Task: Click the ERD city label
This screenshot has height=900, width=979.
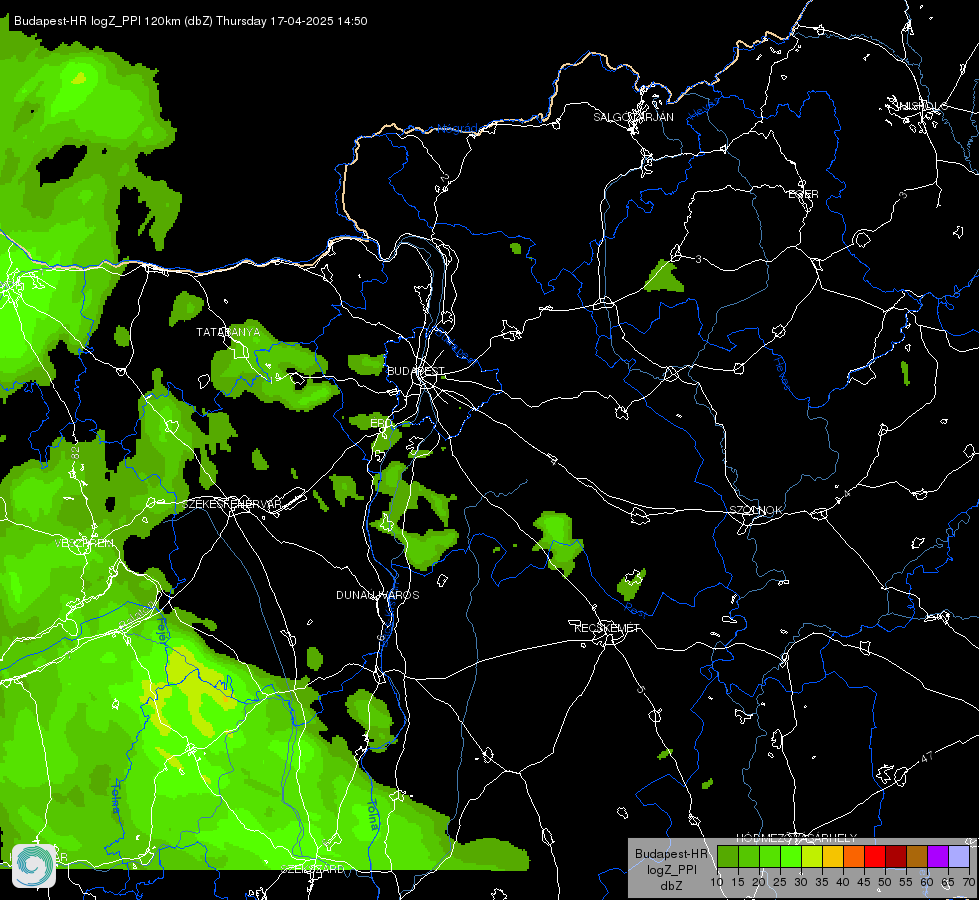Action: [380, 423]
